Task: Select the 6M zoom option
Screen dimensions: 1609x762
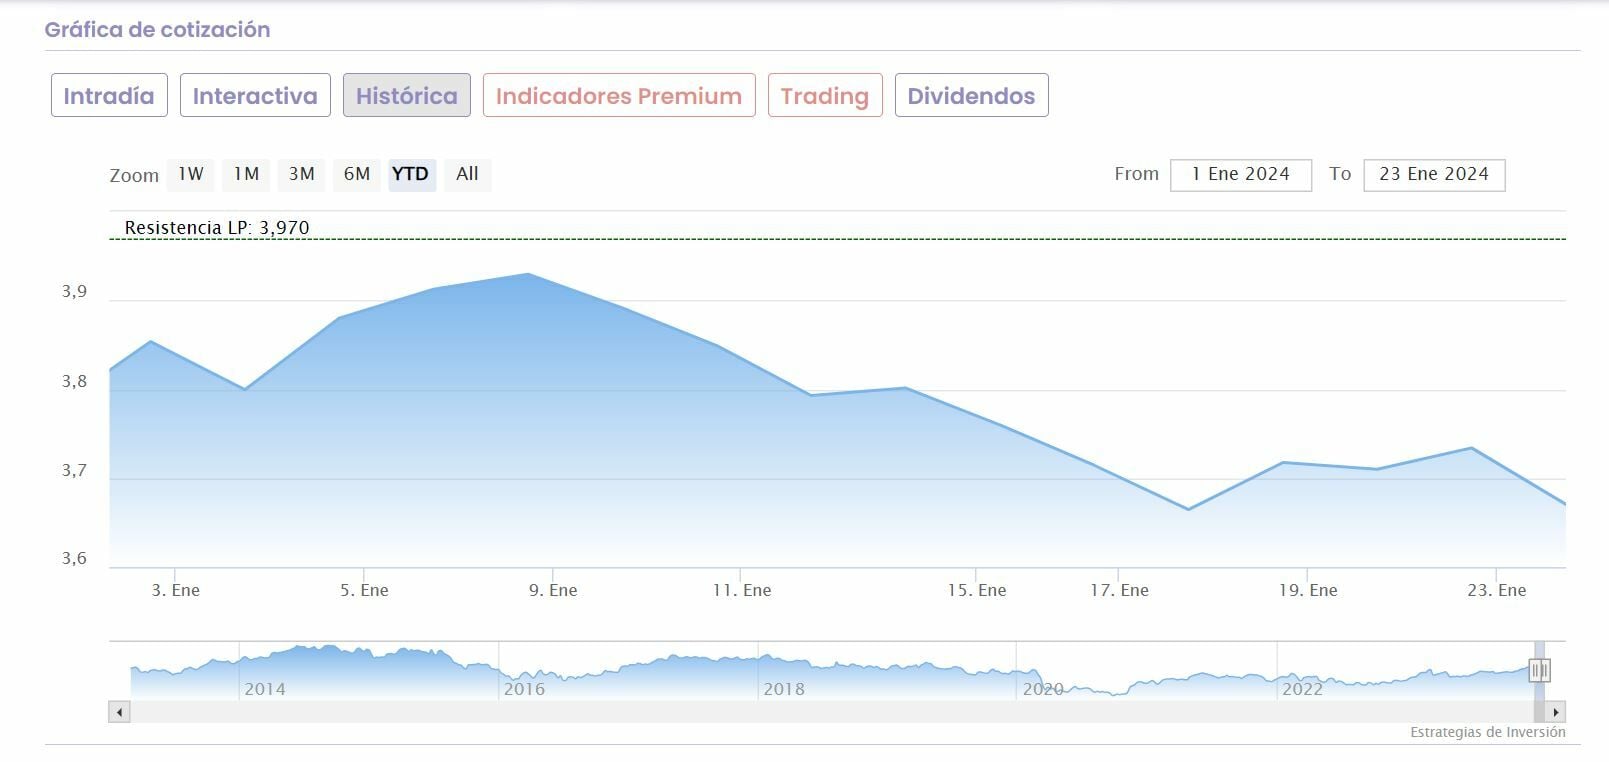Action: pos(357,174)
